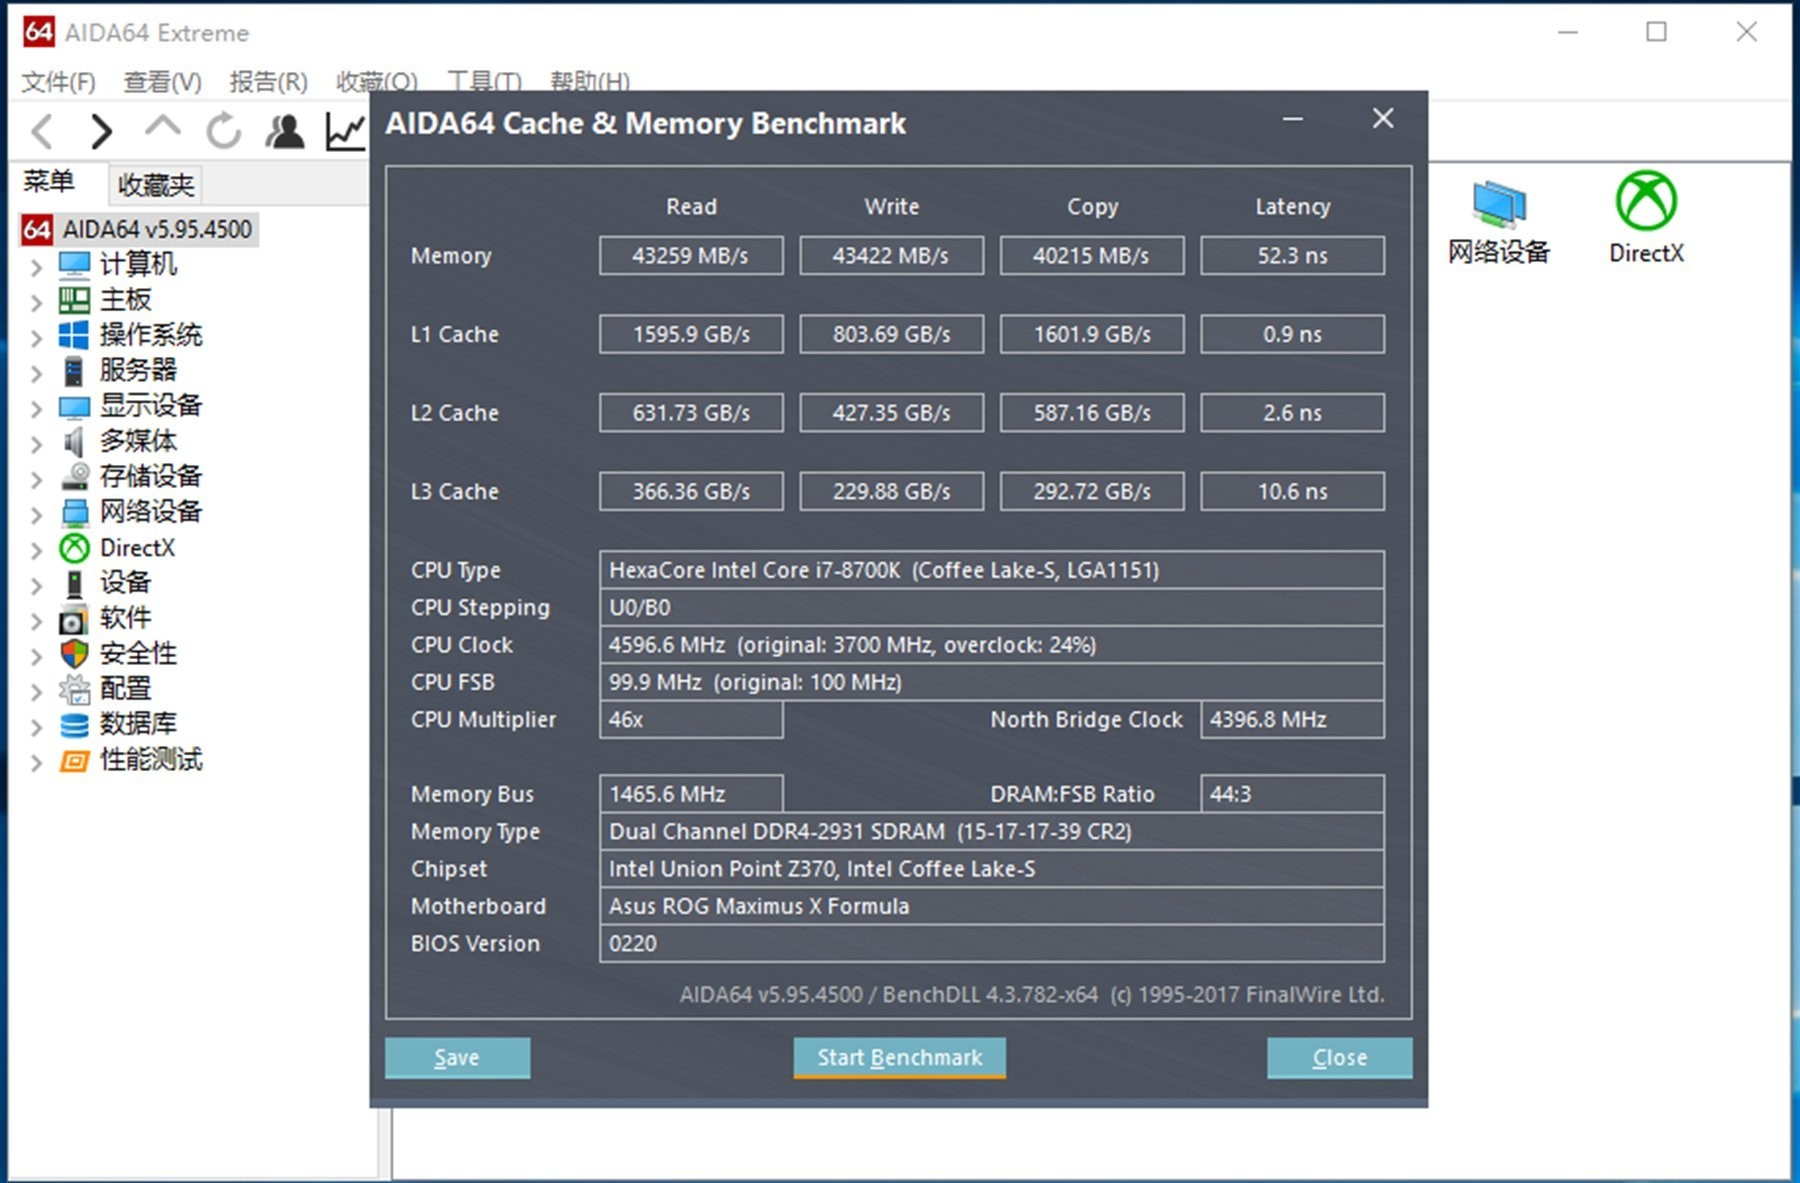Switch to the 收藏夹 tab
Viewport: 1800px width, 1183px height.
(x=156, y=185)
